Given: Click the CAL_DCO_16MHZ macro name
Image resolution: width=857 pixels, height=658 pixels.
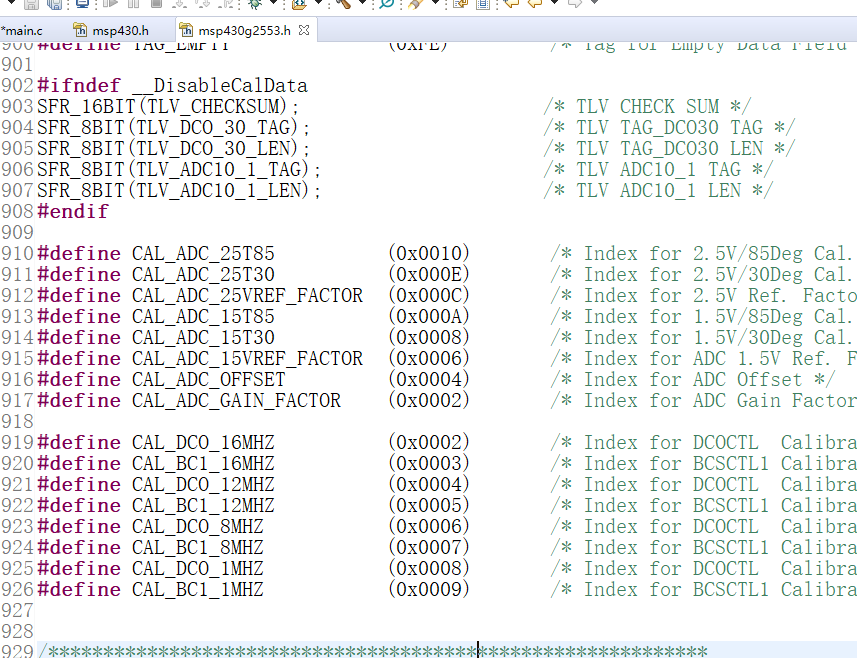Looking at the screenshot, I should 203,443.
